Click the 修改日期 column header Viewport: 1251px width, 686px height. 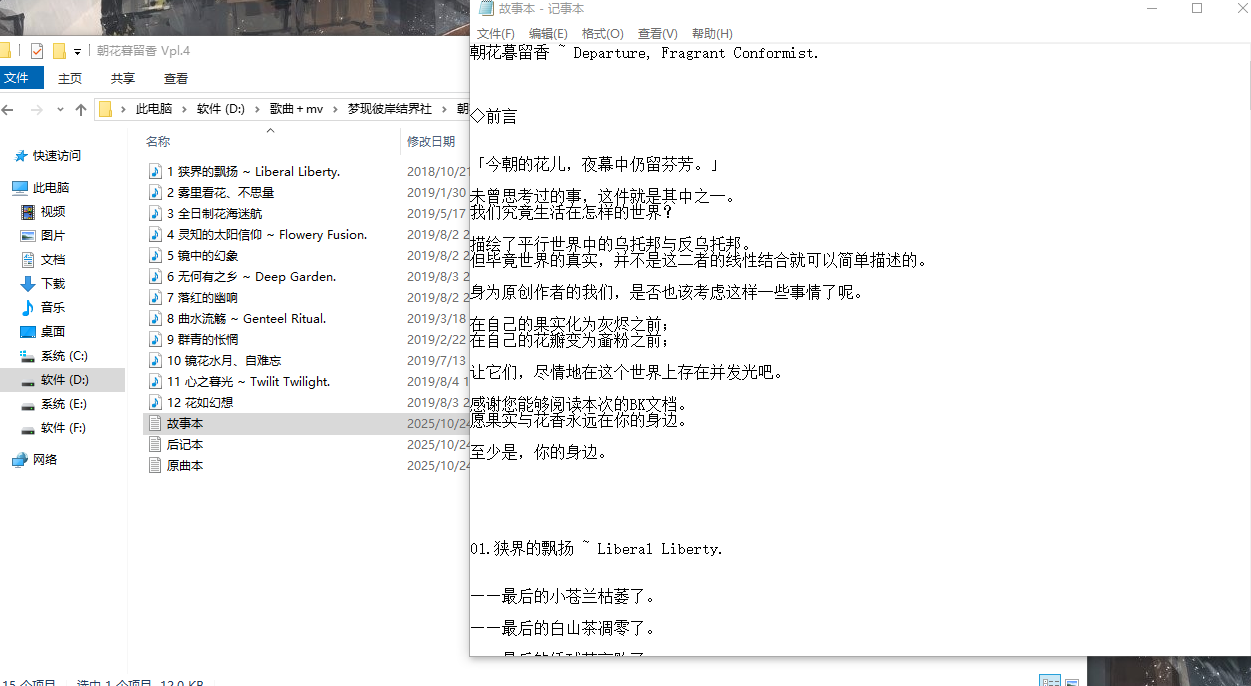(x=430, y=142)
